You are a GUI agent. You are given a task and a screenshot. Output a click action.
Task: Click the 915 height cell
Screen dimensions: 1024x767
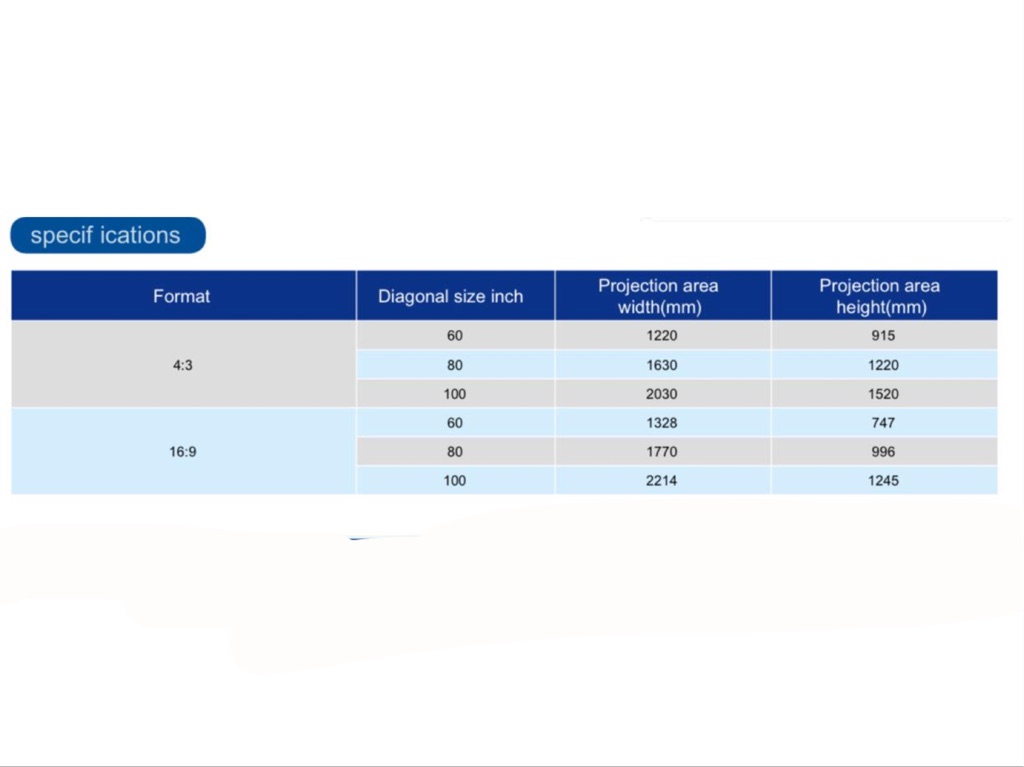tap(883, 336)
